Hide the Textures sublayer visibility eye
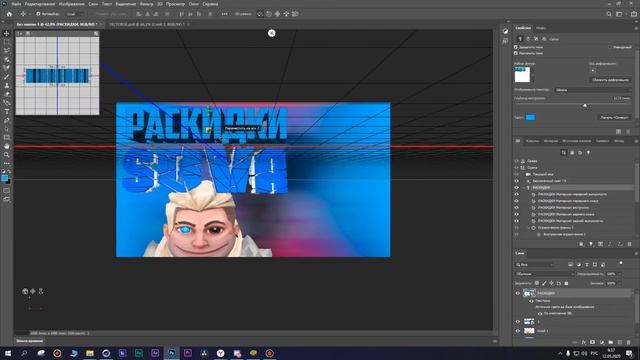Image resolution: width=640 pixels, height=360 pixels. pos(531,301)
